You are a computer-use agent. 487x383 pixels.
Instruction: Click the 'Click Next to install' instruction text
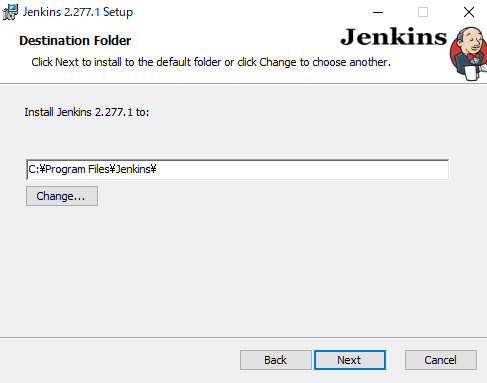[x=211, y=62]
